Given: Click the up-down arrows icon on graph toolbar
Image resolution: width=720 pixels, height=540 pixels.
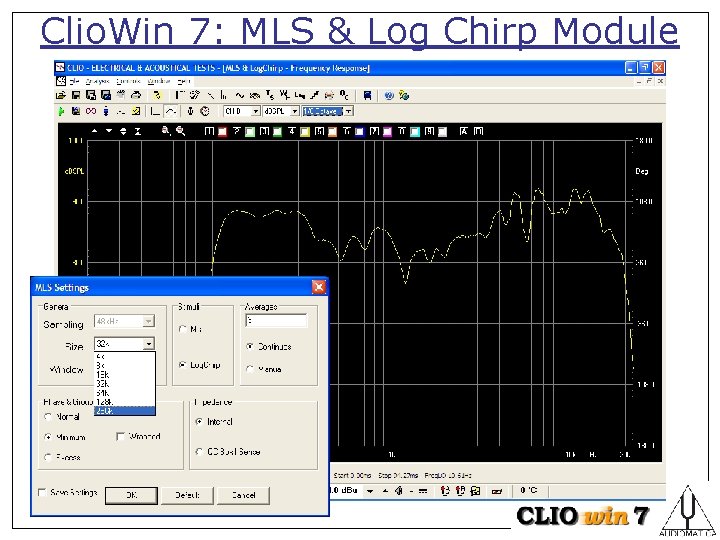Looking at the screenshot, I should (x=123, y=131).
